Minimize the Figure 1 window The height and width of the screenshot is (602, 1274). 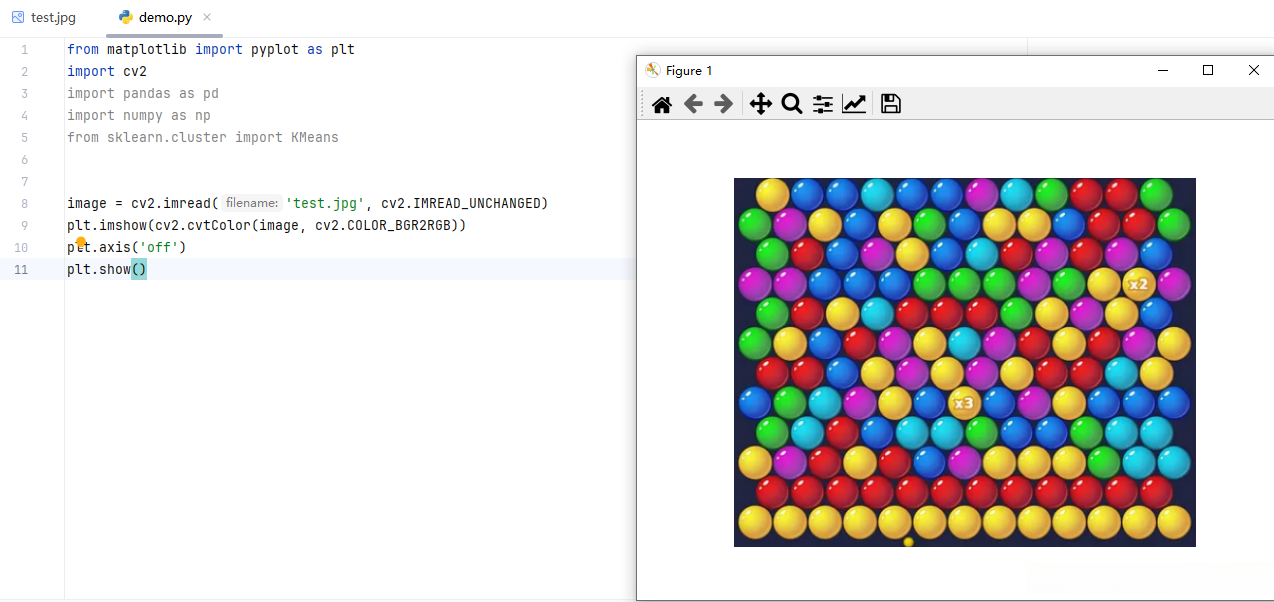(x=1163, y=70)
